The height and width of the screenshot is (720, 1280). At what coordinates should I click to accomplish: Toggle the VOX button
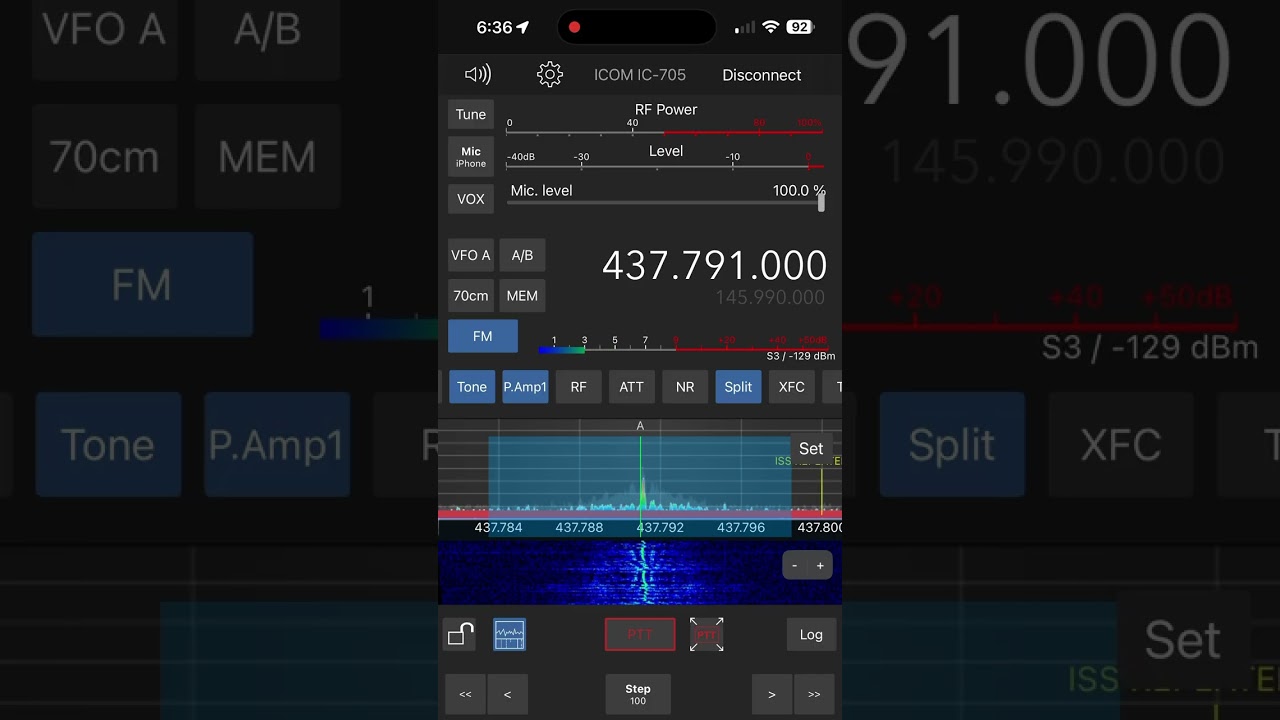(x=471, y=199)
